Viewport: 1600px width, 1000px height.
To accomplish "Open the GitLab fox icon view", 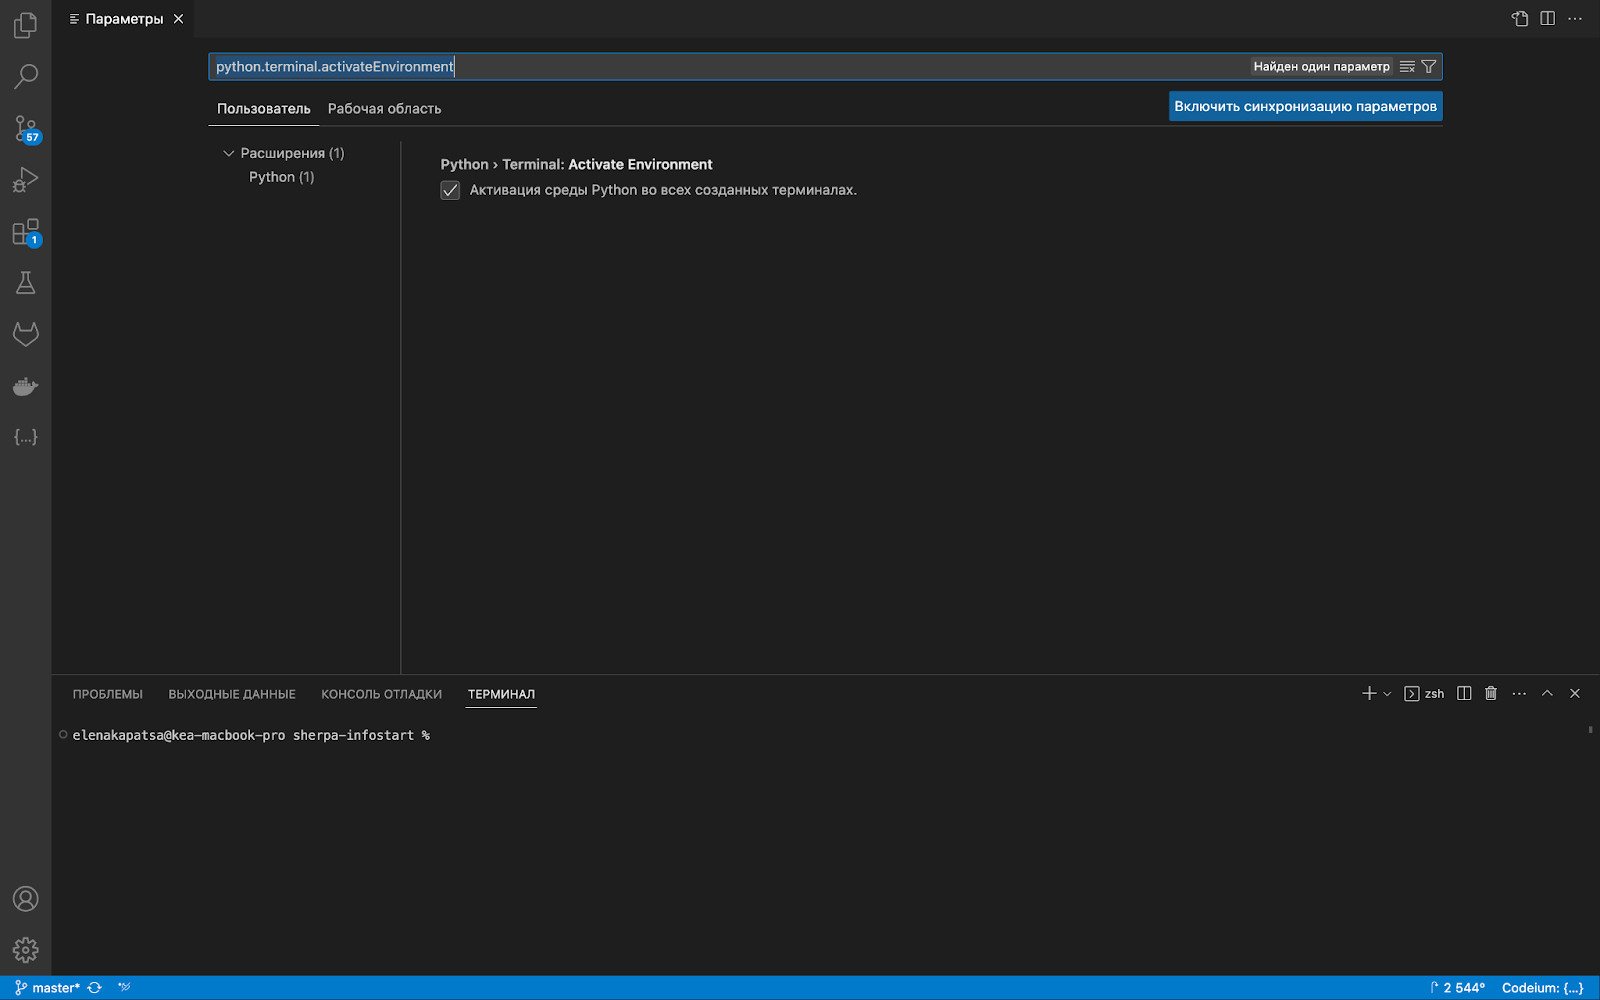I will click(x=25, y=334).
